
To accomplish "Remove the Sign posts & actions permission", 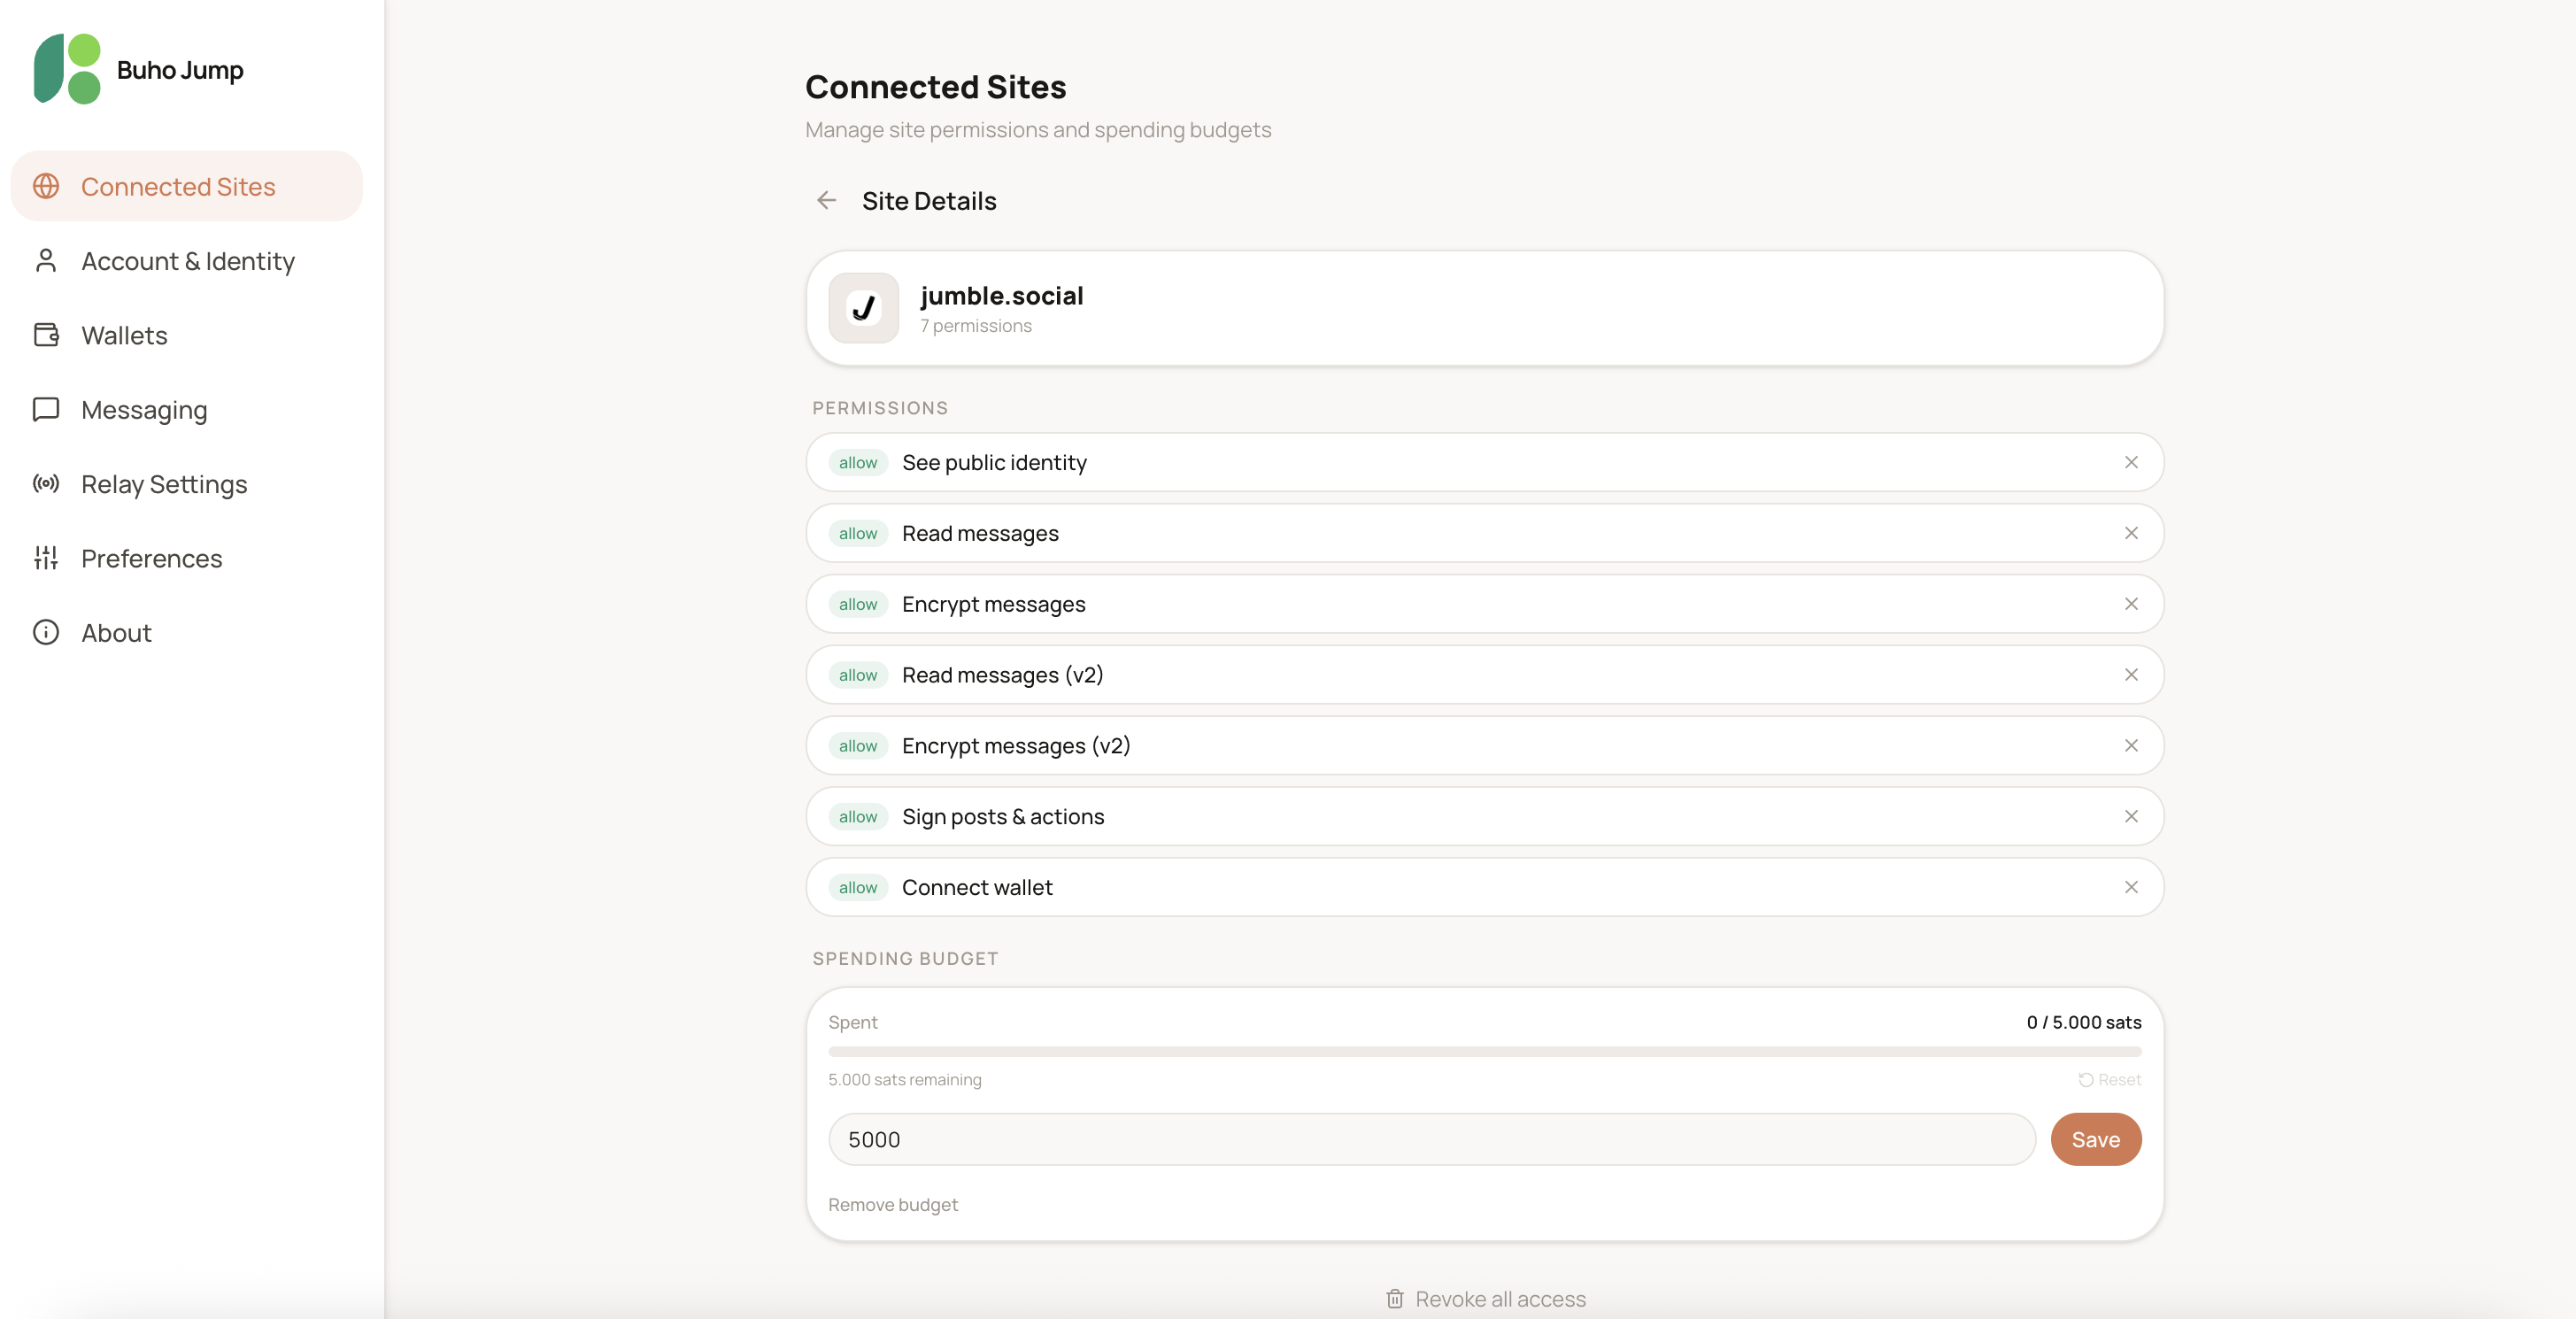I will pyautogui.click(x=2131, y=816).
